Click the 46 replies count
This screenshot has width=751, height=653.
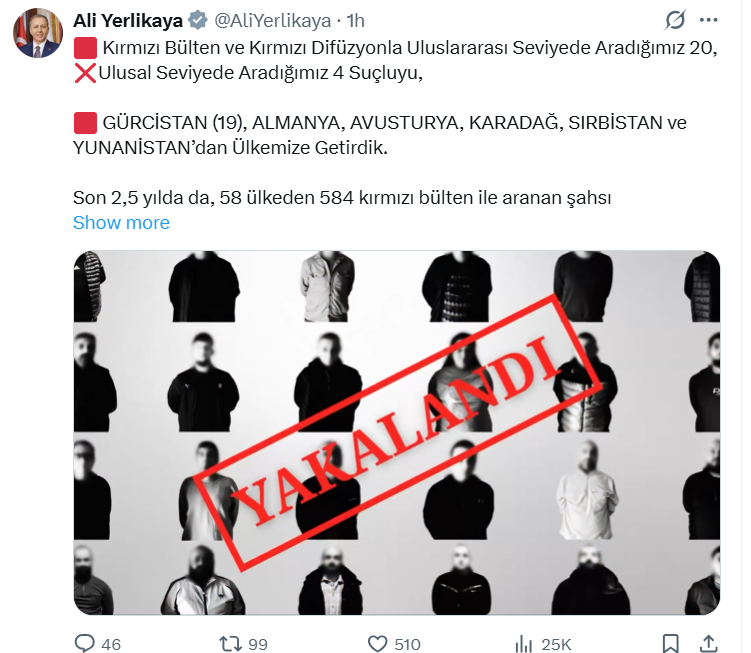(x=111, y=644)
